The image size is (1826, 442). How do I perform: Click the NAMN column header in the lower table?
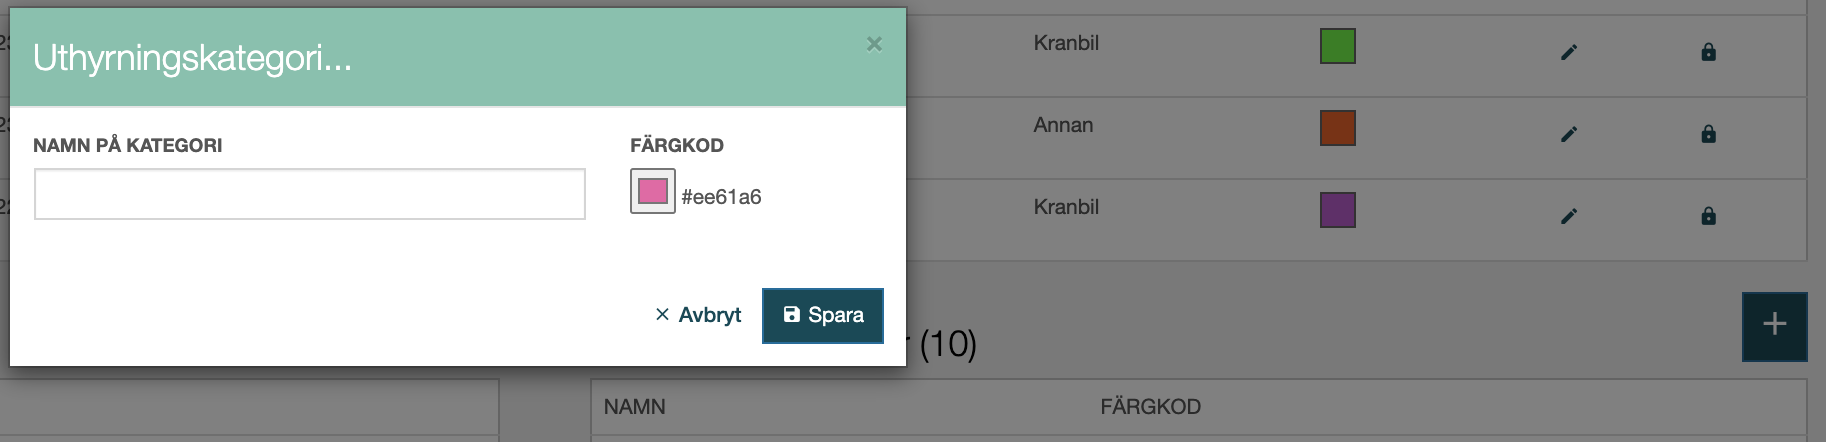point(635,407)
